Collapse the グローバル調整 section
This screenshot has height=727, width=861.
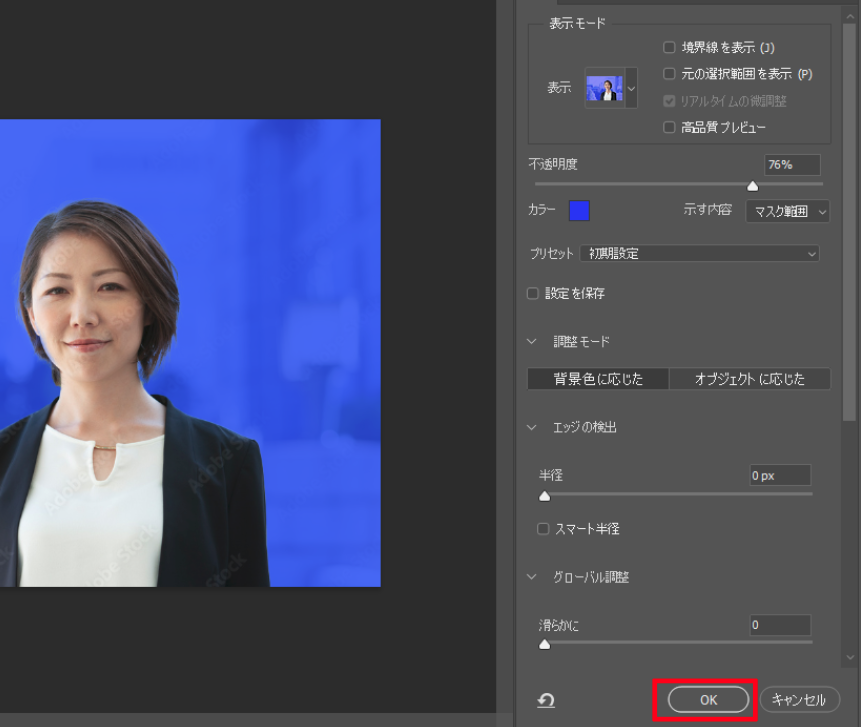click(532, 577)
